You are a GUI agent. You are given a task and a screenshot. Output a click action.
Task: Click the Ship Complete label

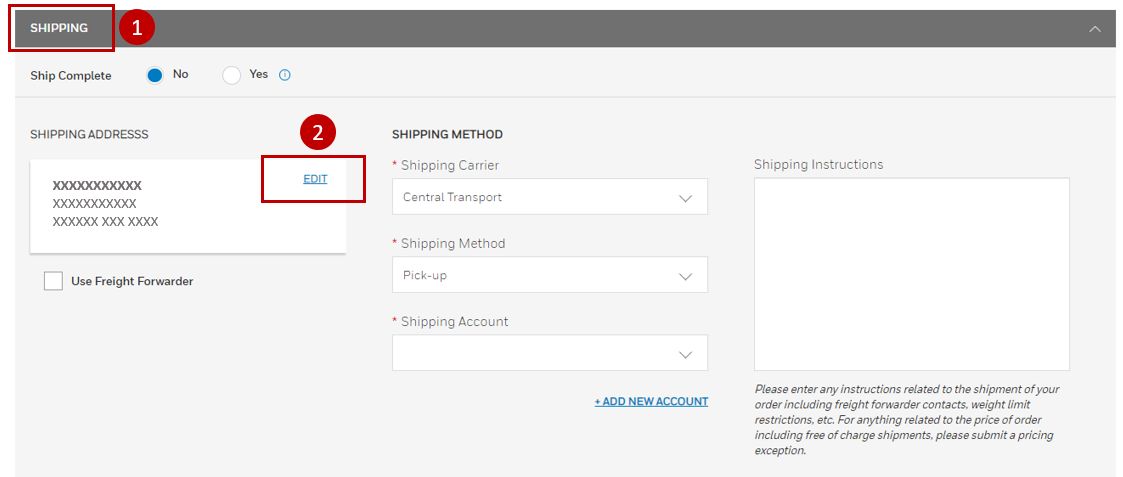point(71,76)
